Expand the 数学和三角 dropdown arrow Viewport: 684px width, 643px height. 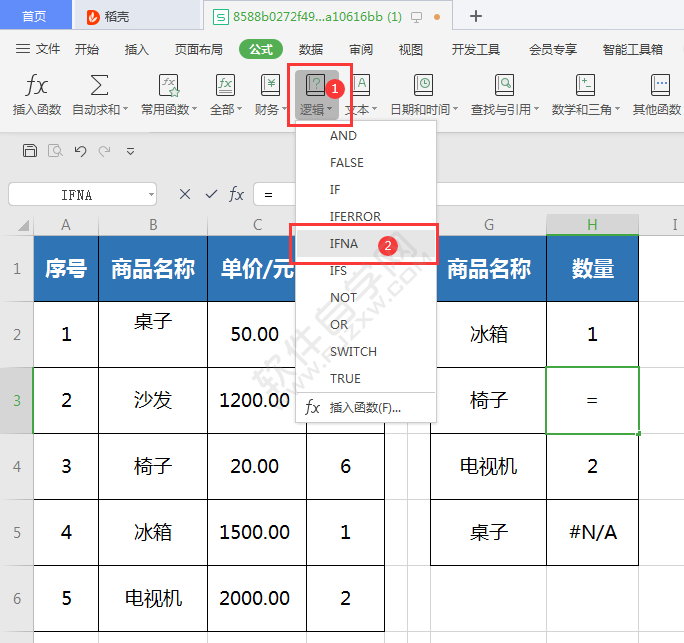(617, 109)
